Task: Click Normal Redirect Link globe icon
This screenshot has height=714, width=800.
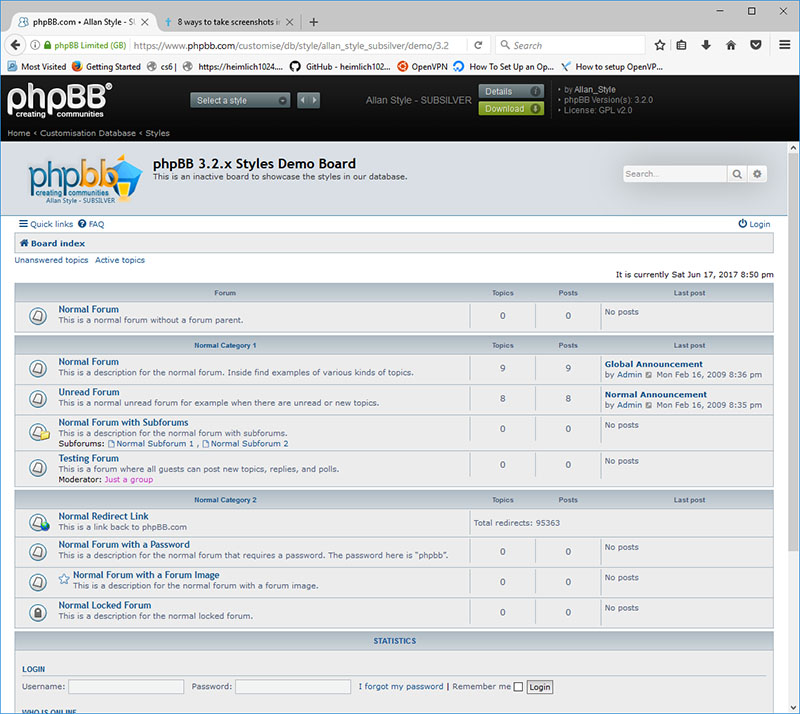Action: tap(39, 523)
